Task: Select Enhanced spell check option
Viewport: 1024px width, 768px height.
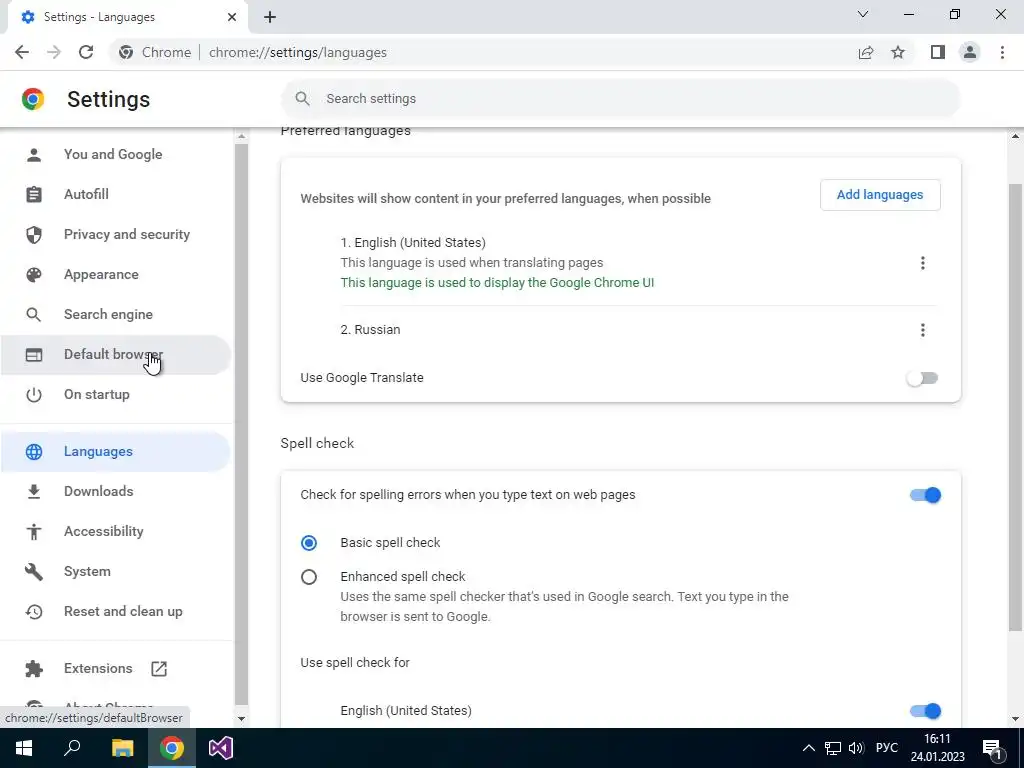Action: [309, 577]
